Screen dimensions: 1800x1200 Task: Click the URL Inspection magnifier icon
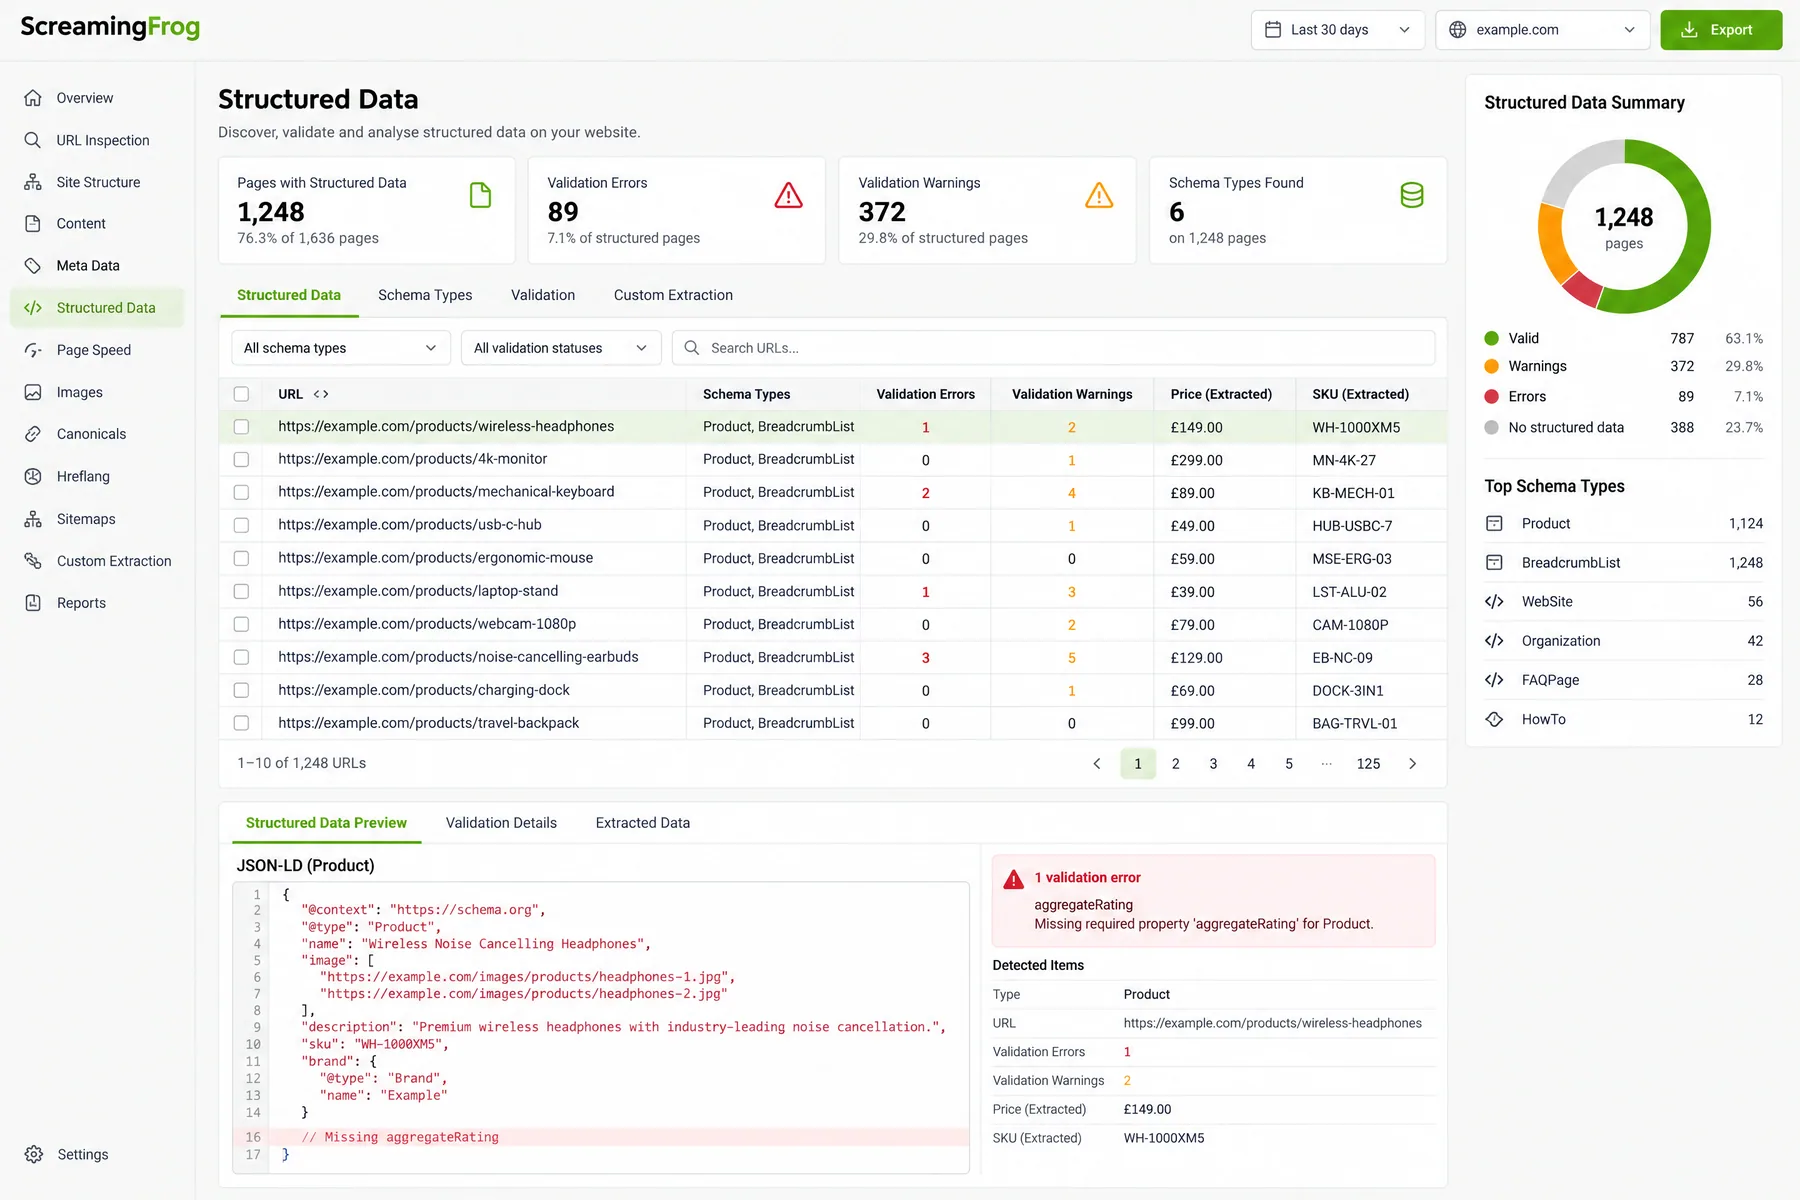pos(33,140)
